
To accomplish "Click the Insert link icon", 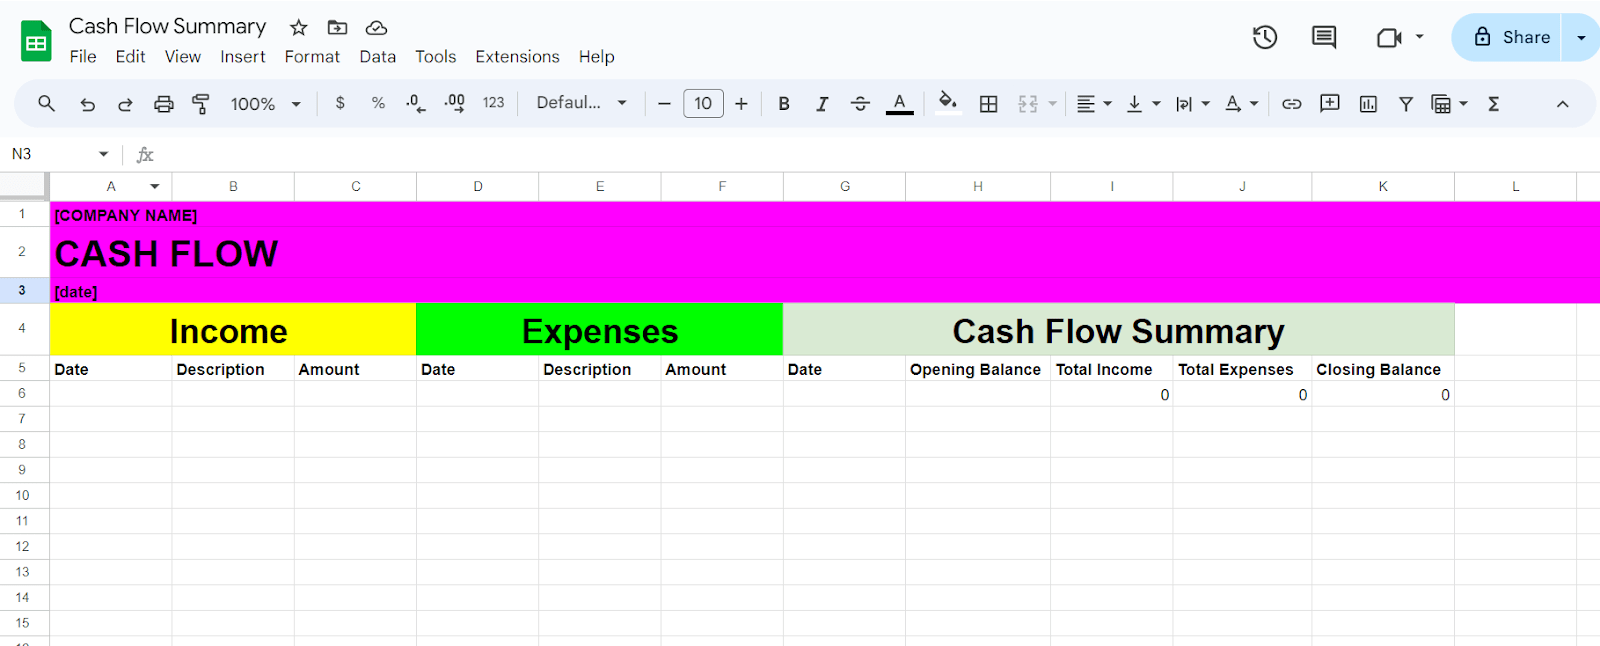I will point(1291,104).
